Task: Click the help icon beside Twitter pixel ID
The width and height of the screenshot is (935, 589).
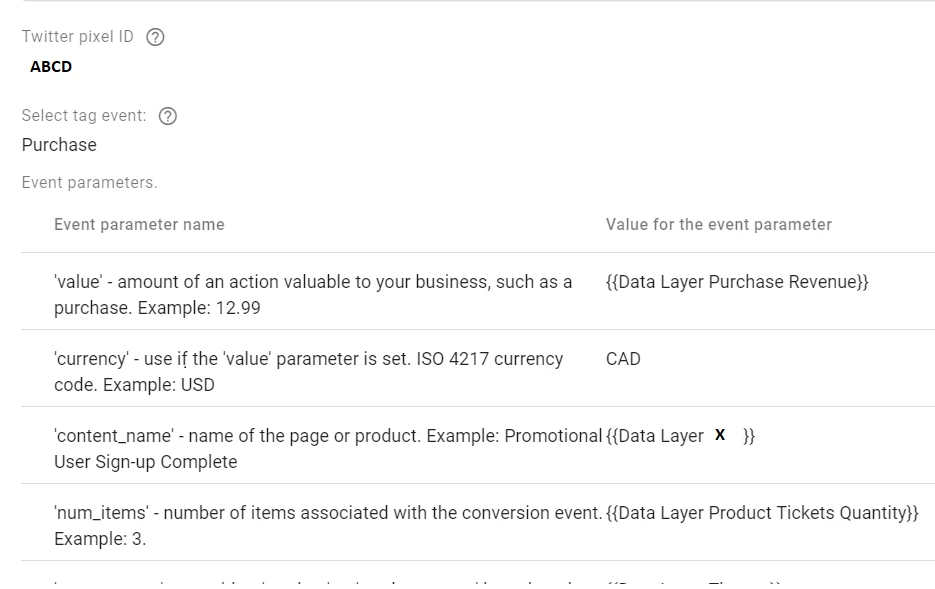Action: [155, 37]
